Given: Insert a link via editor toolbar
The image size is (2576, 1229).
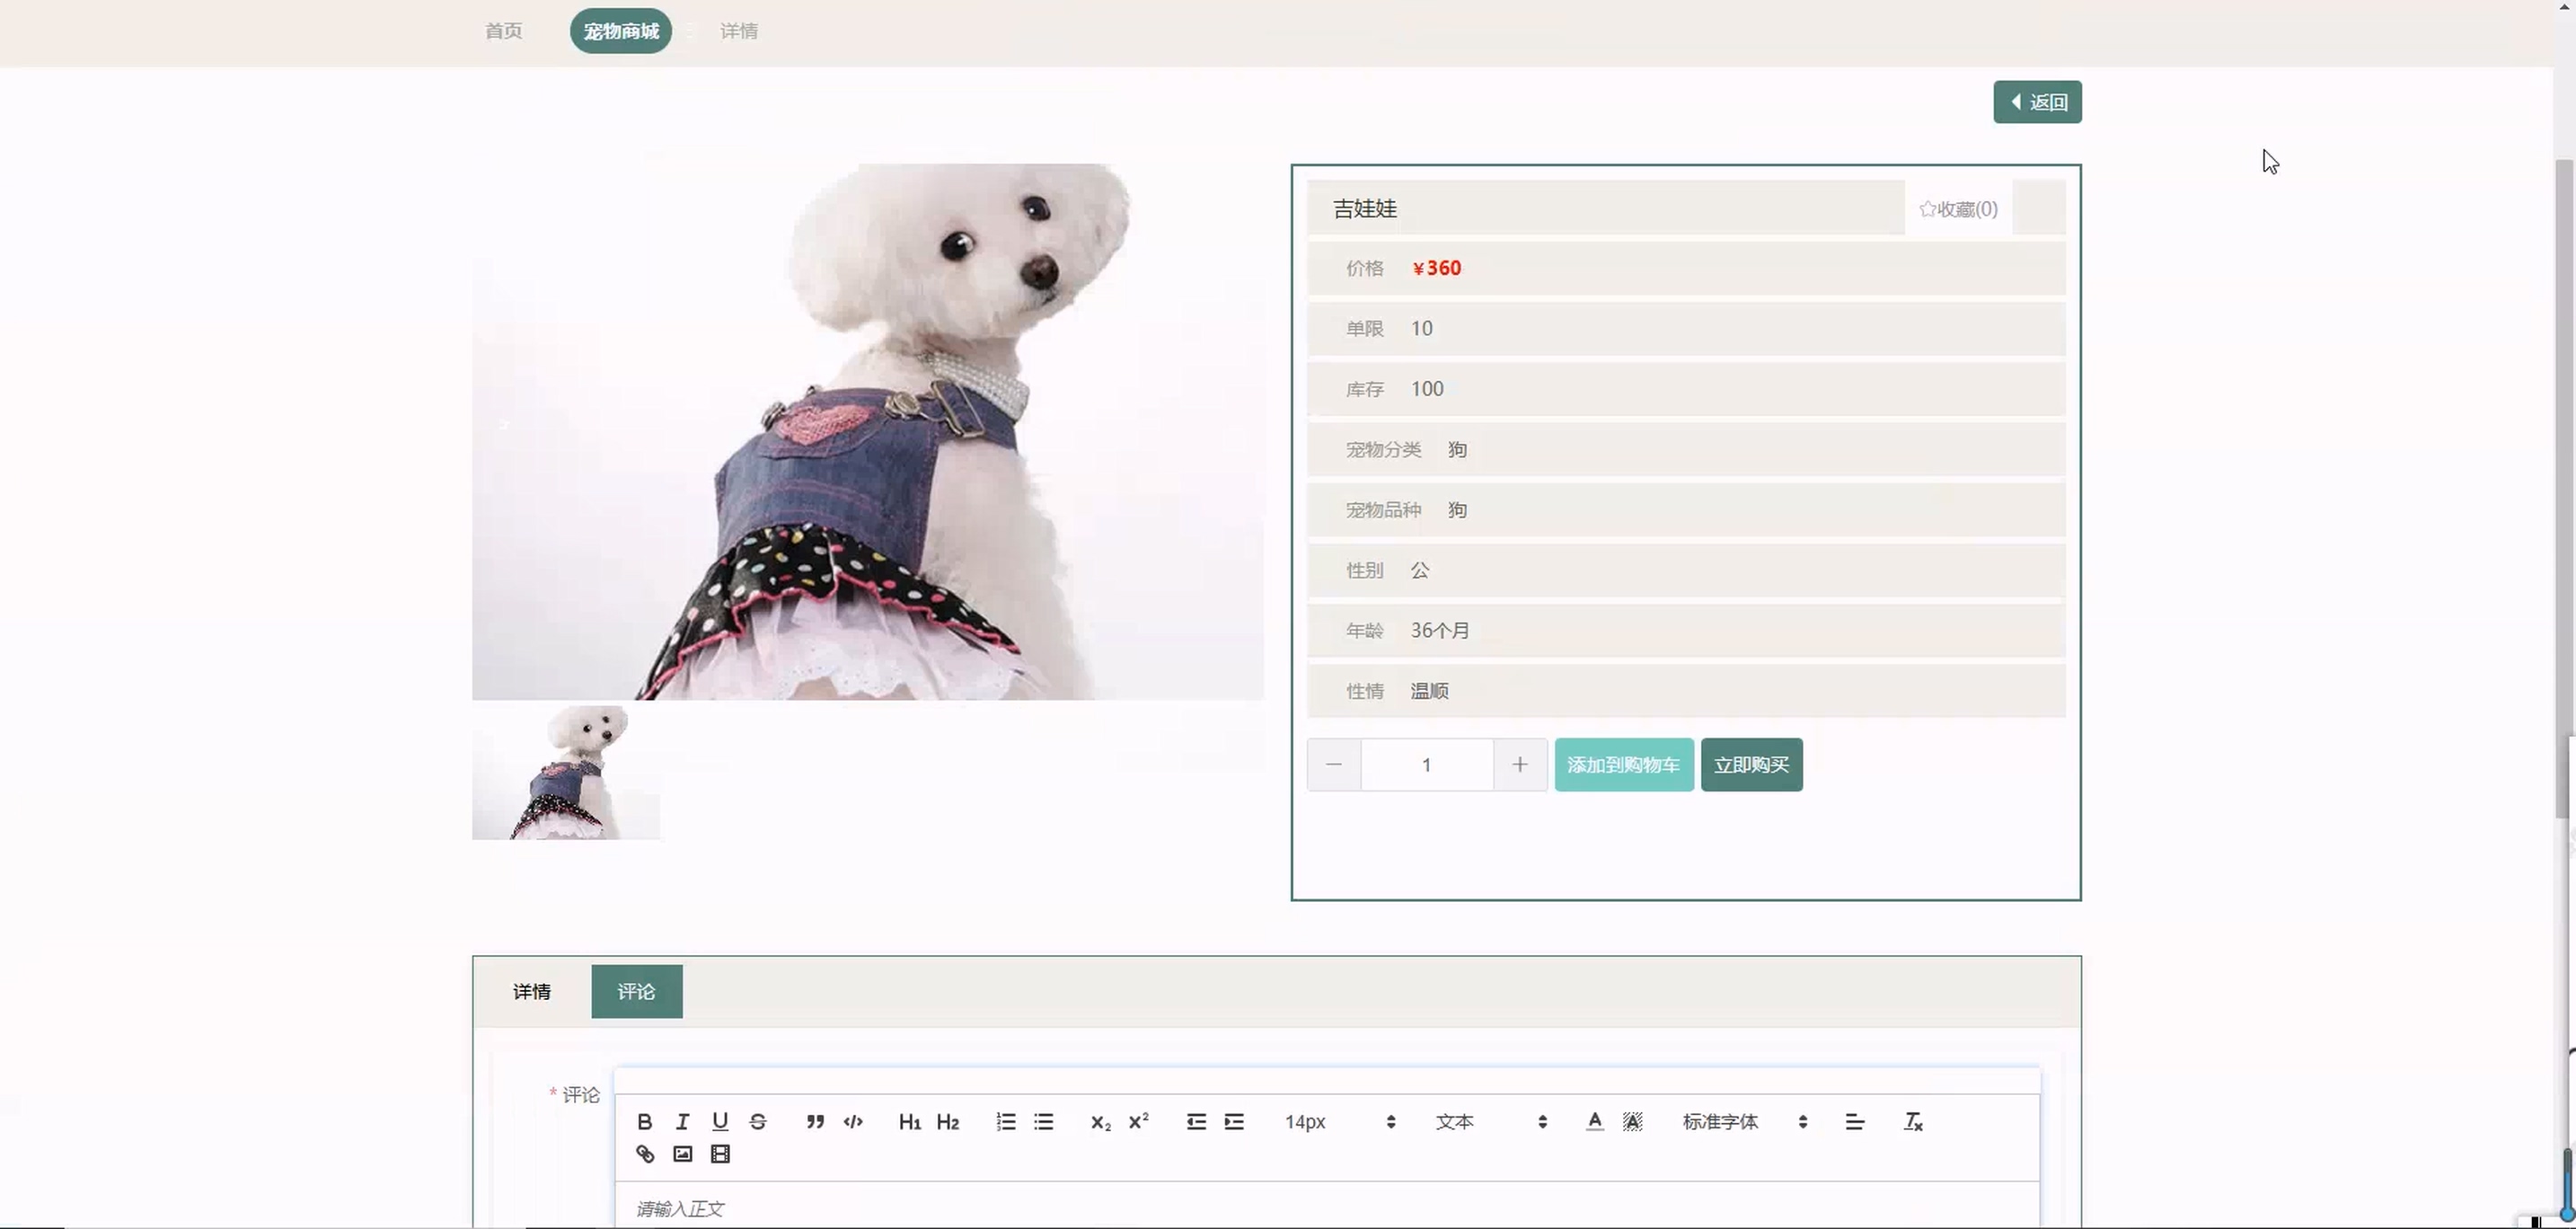Looking at the screenshot, I should click(x=645, y=1154).
